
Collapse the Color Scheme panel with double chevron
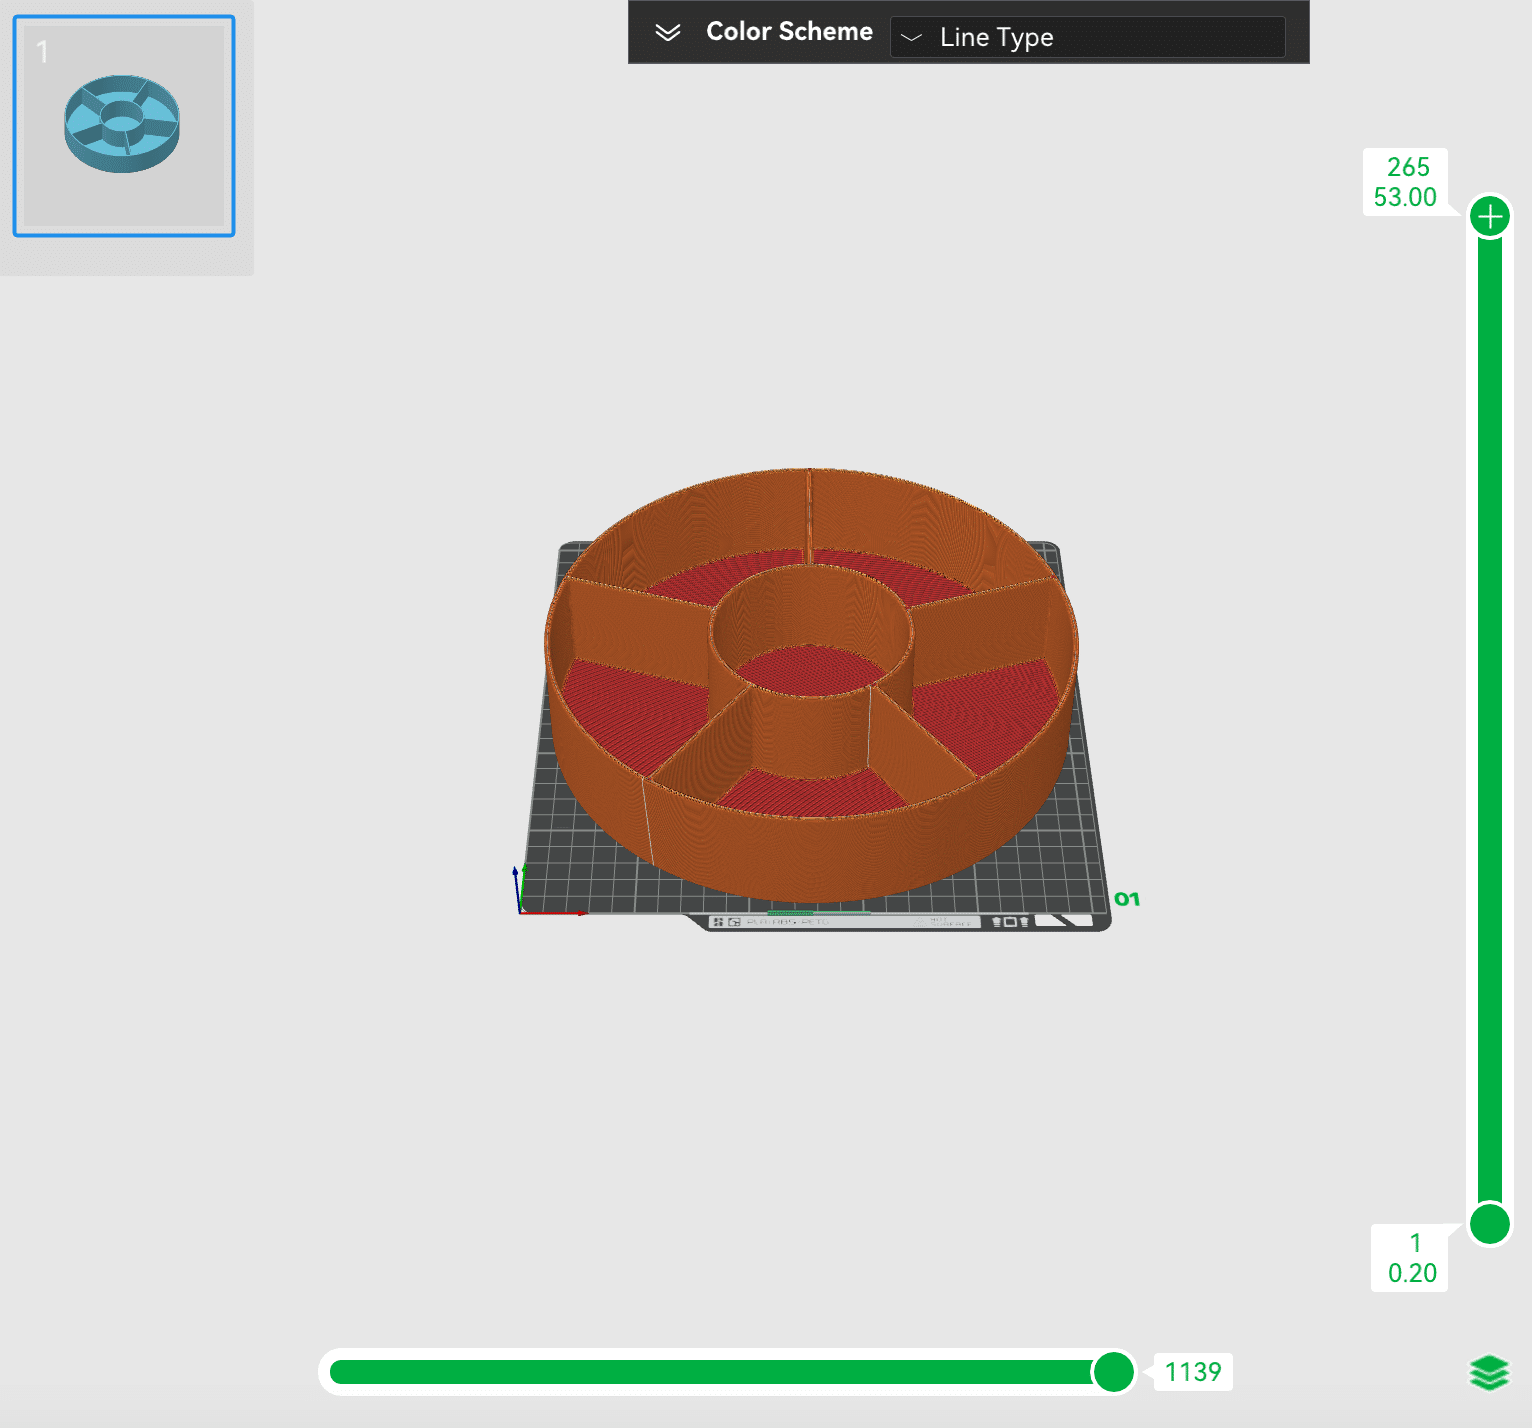(x=667, y=32)
